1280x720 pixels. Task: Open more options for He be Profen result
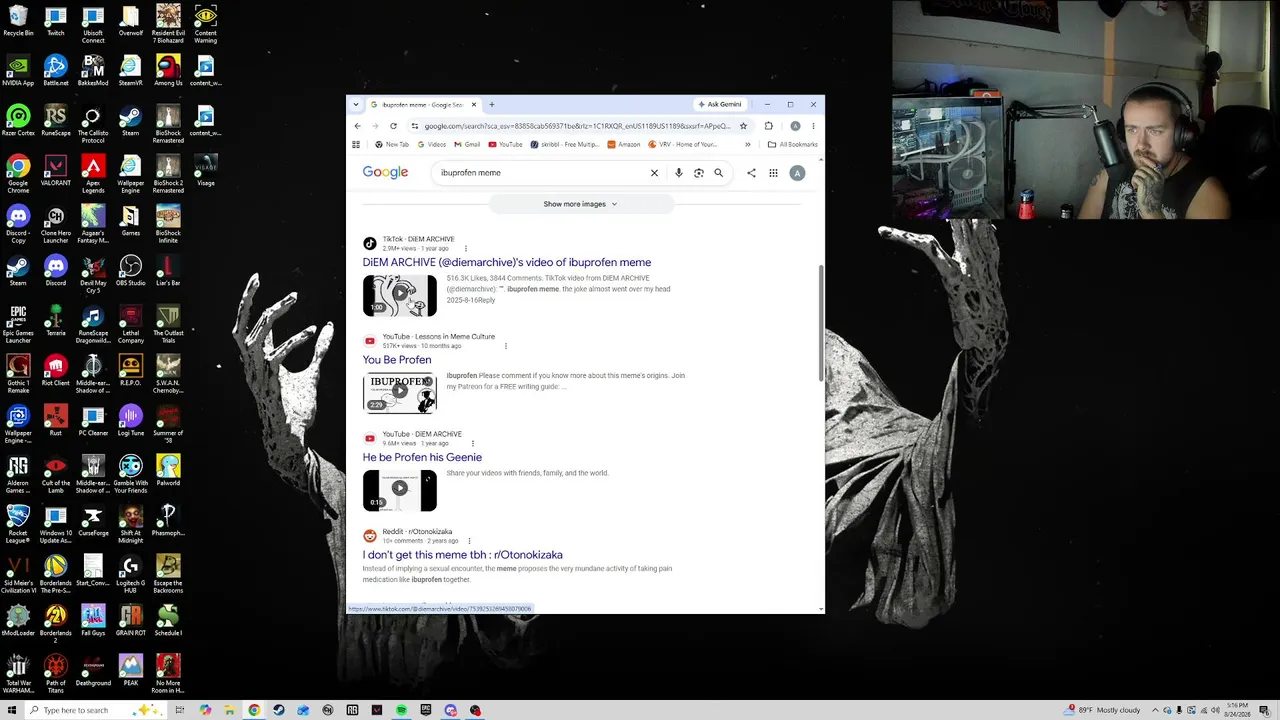(x=472, y=443)
